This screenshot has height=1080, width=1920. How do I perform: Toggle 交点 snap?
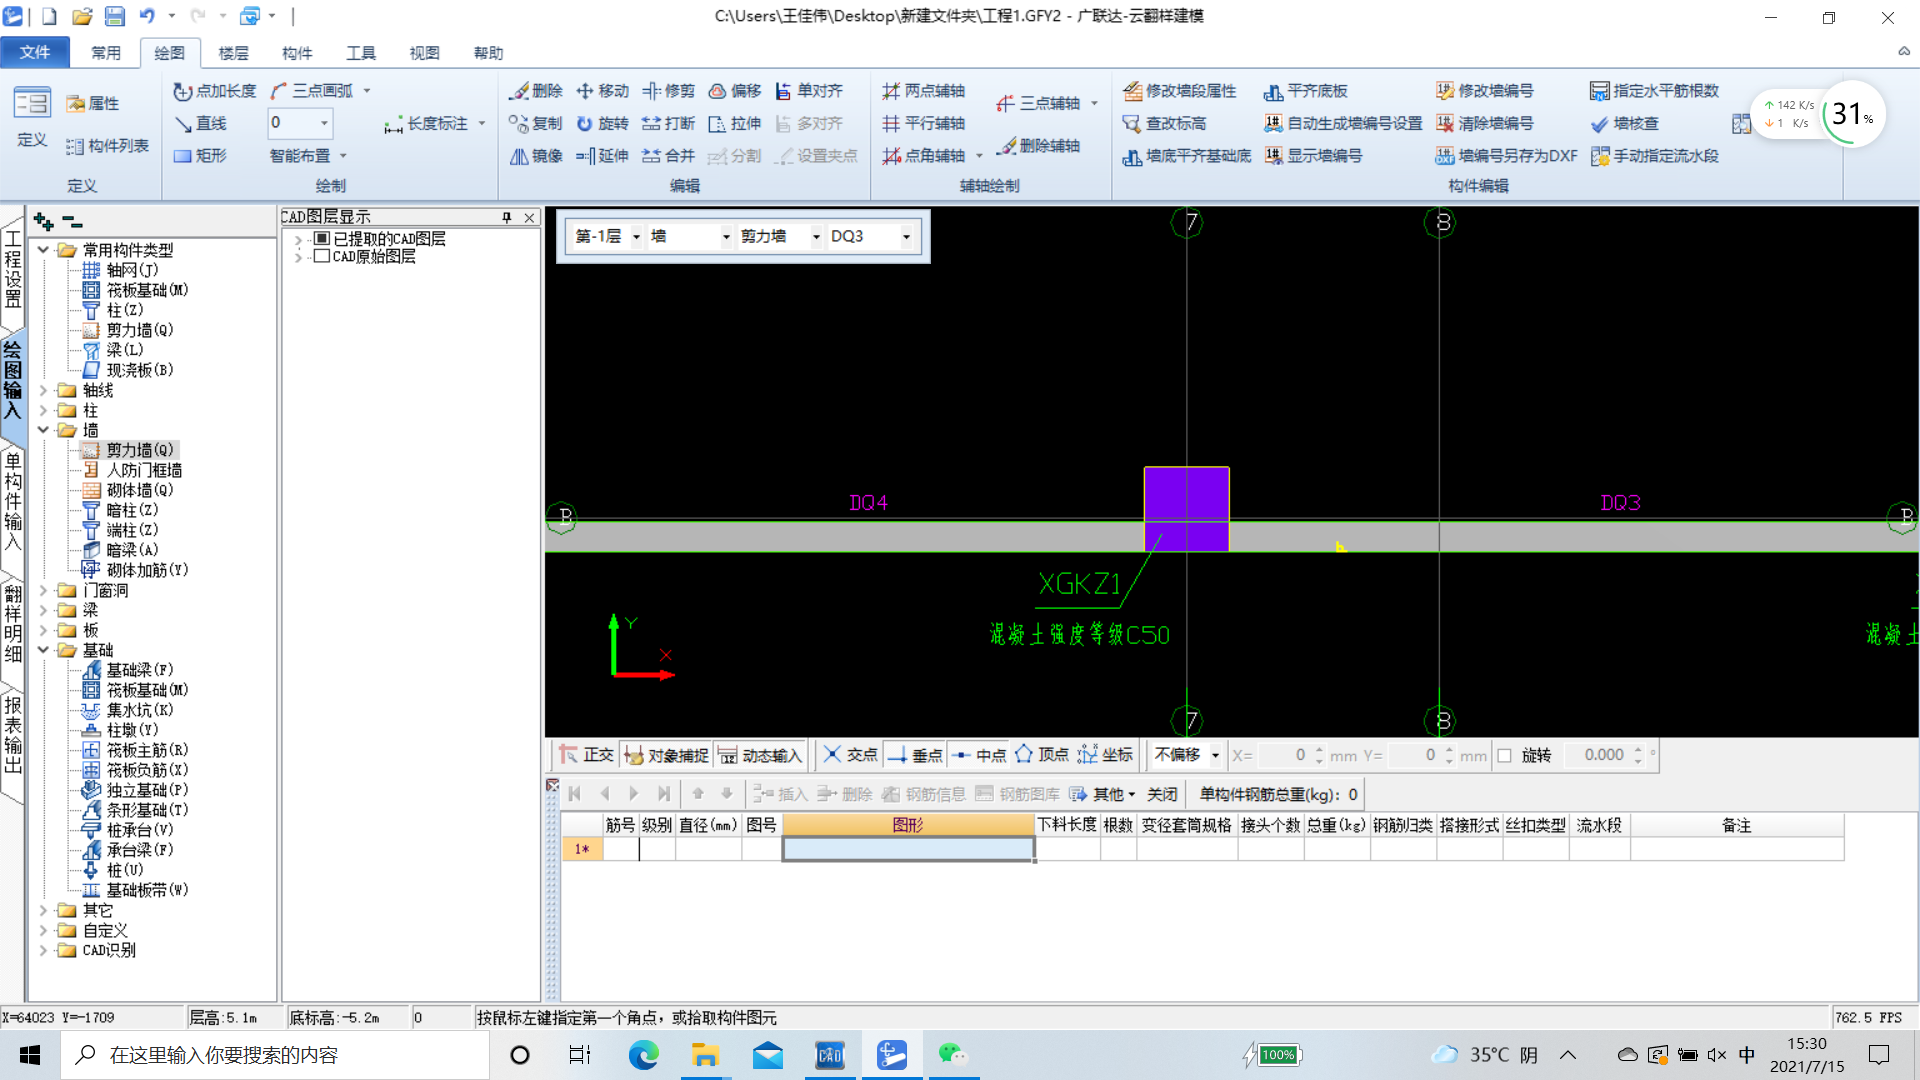(x=850, y=755)
